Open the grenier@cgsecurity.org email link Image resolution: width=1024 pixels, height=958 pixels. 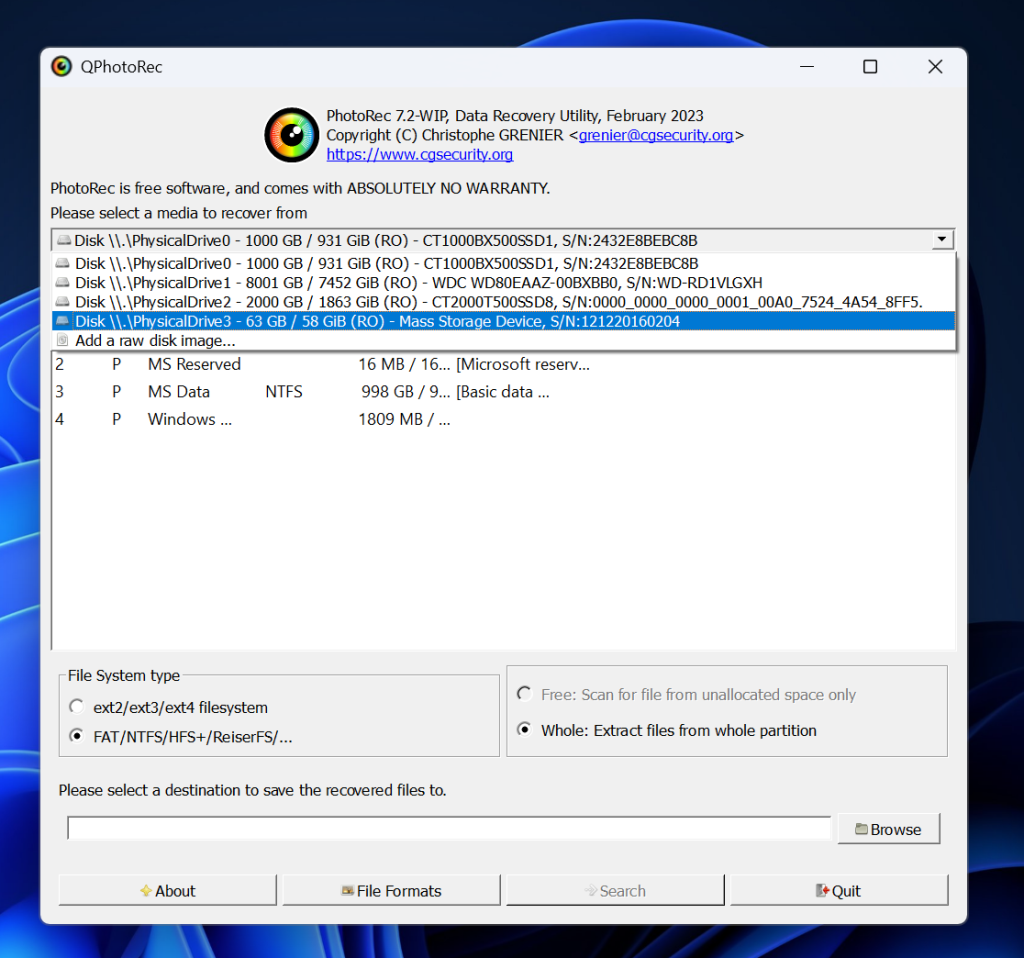pos(656,135)
